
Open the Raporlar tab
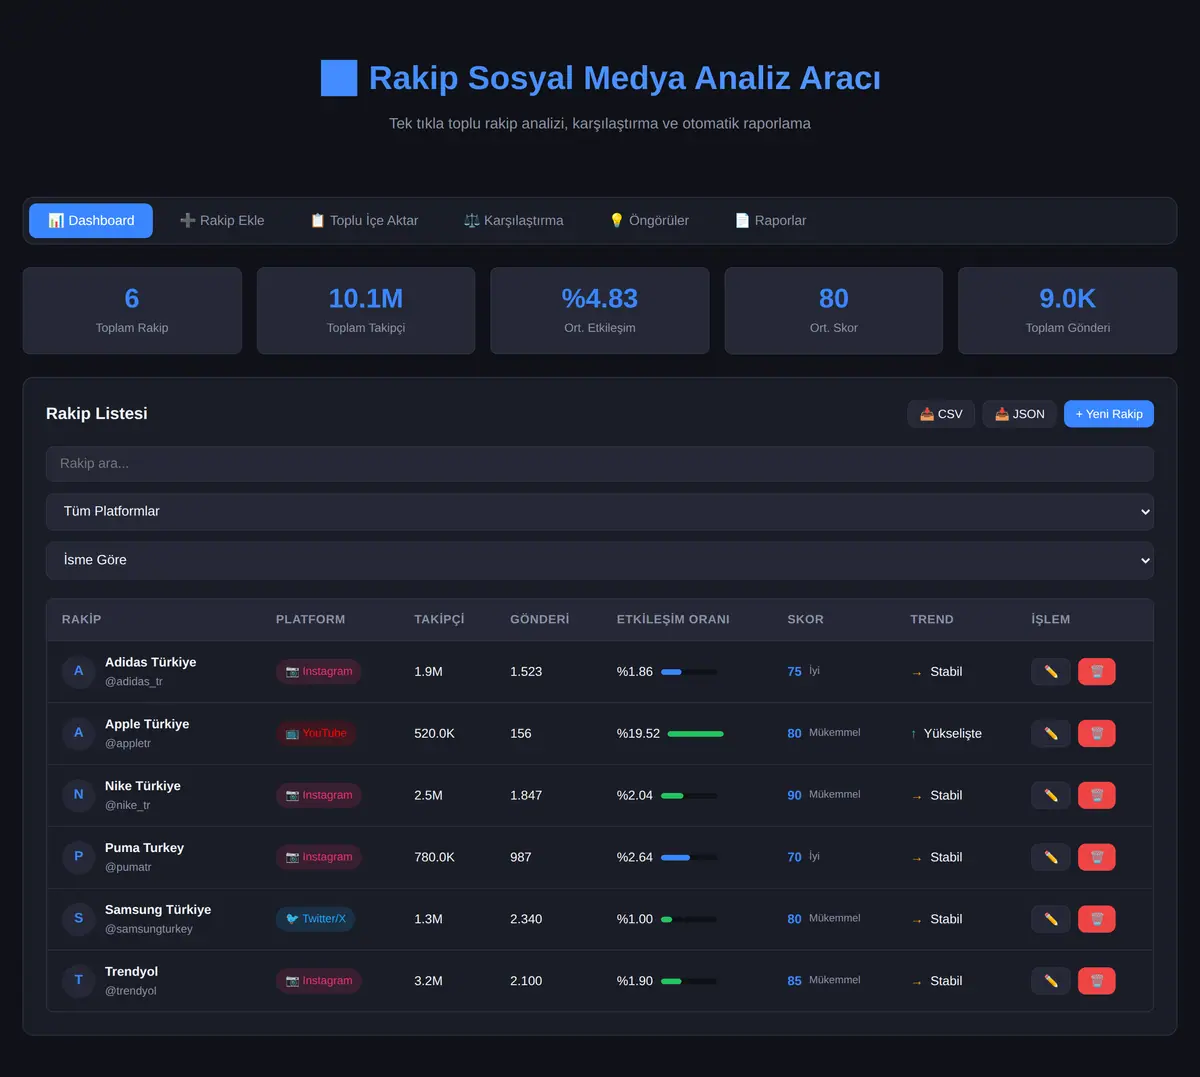[770, 221]
